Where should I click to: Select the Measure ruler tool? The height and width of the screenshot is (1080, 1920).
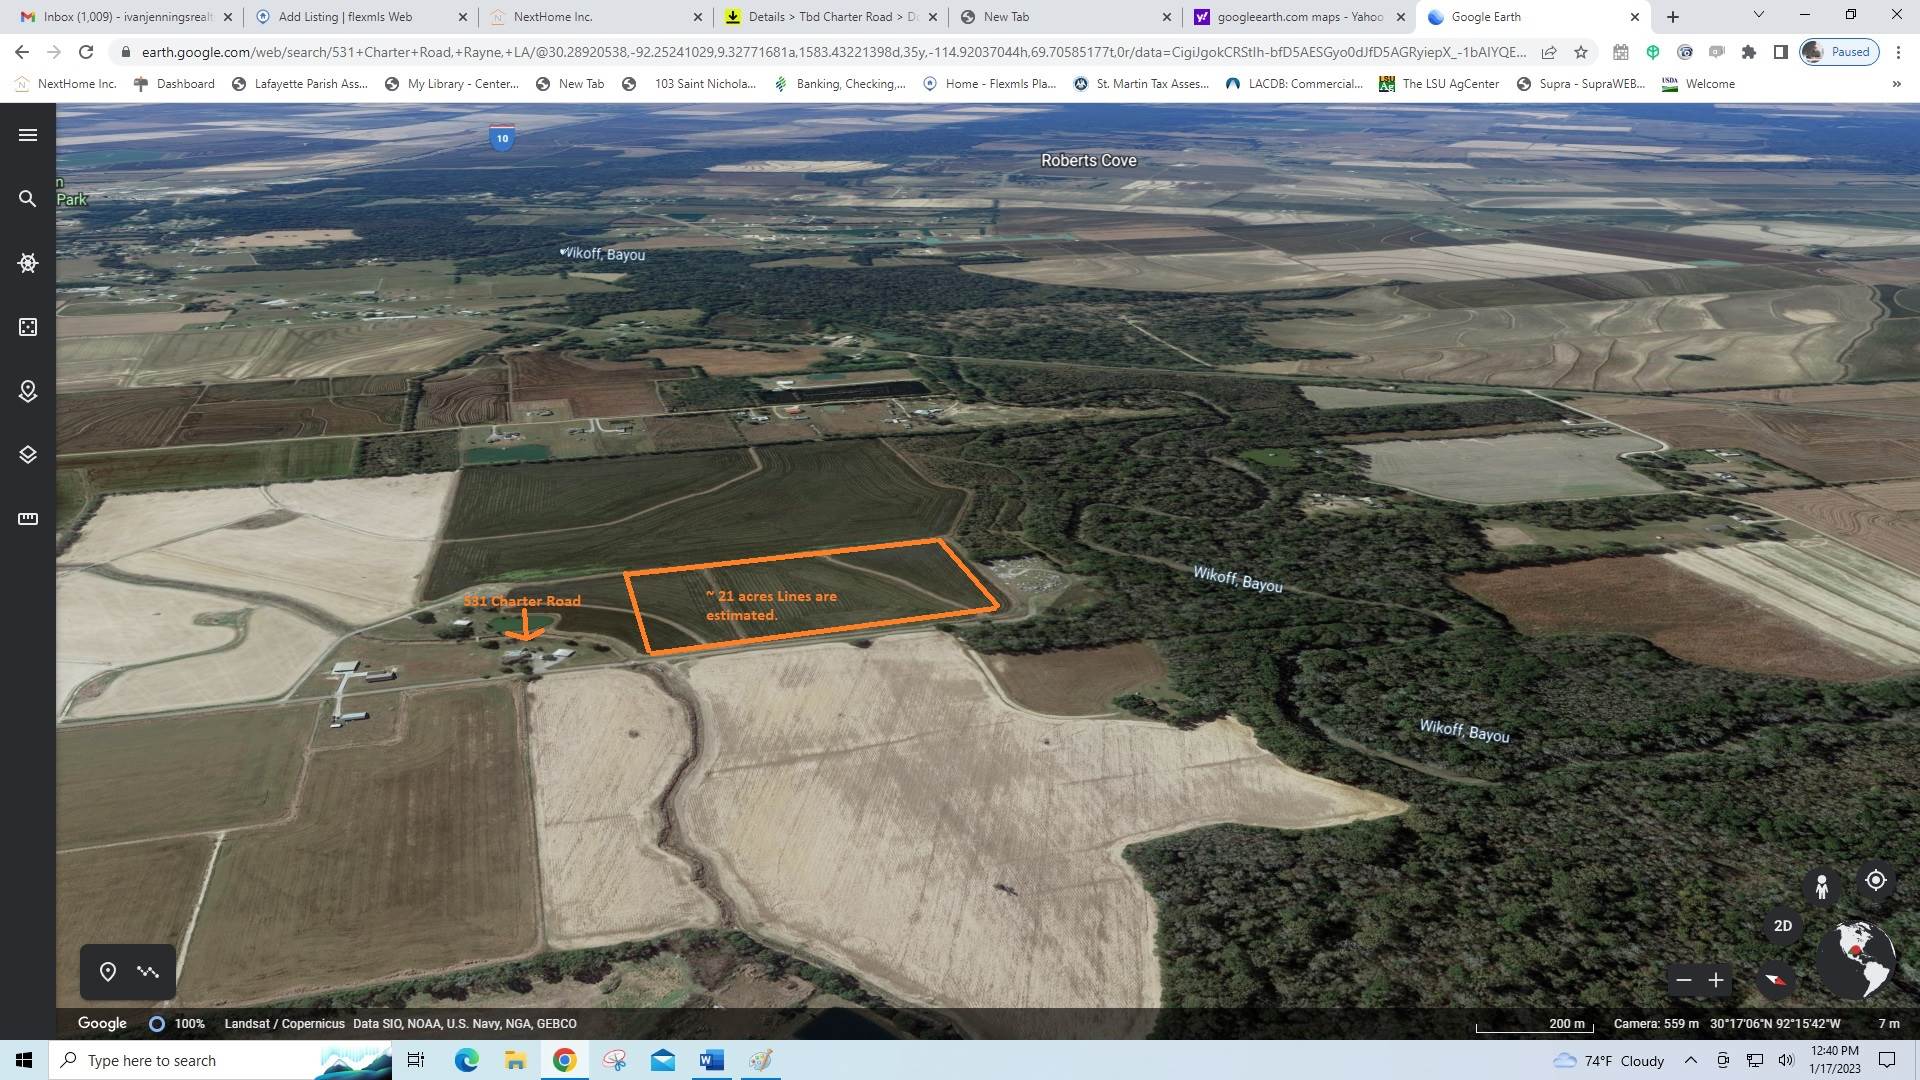pyautogui.click(x=28, y=519)
